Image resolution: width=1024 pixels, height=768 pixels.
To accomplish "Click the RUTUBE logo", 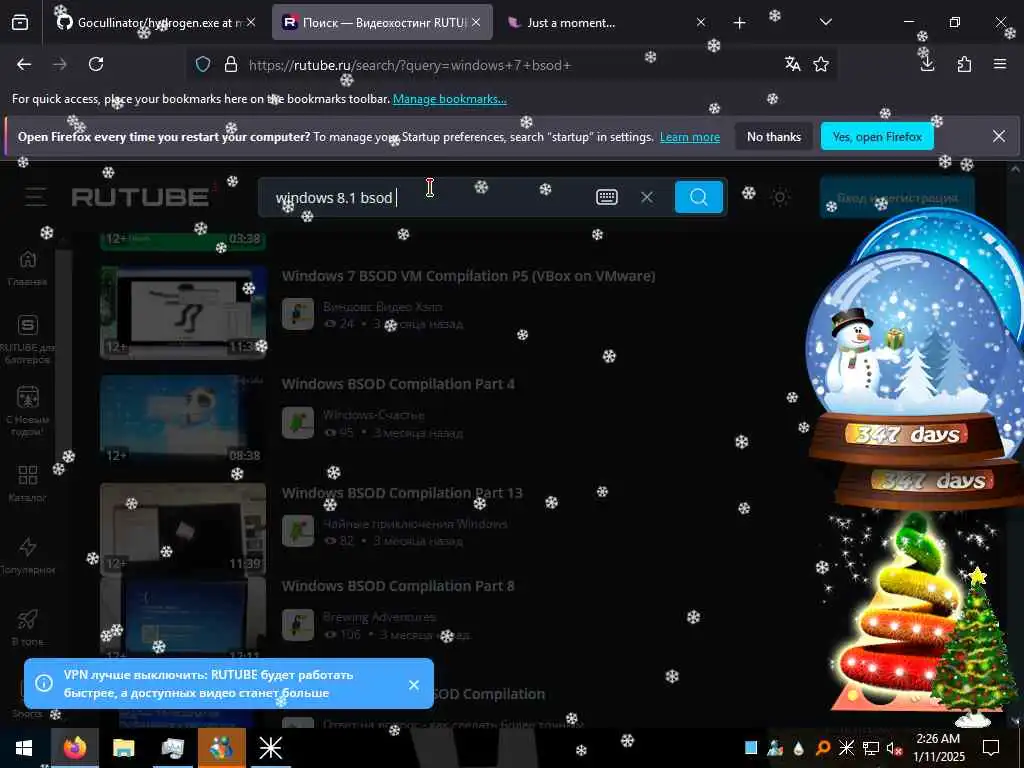I will coord(140,197).
